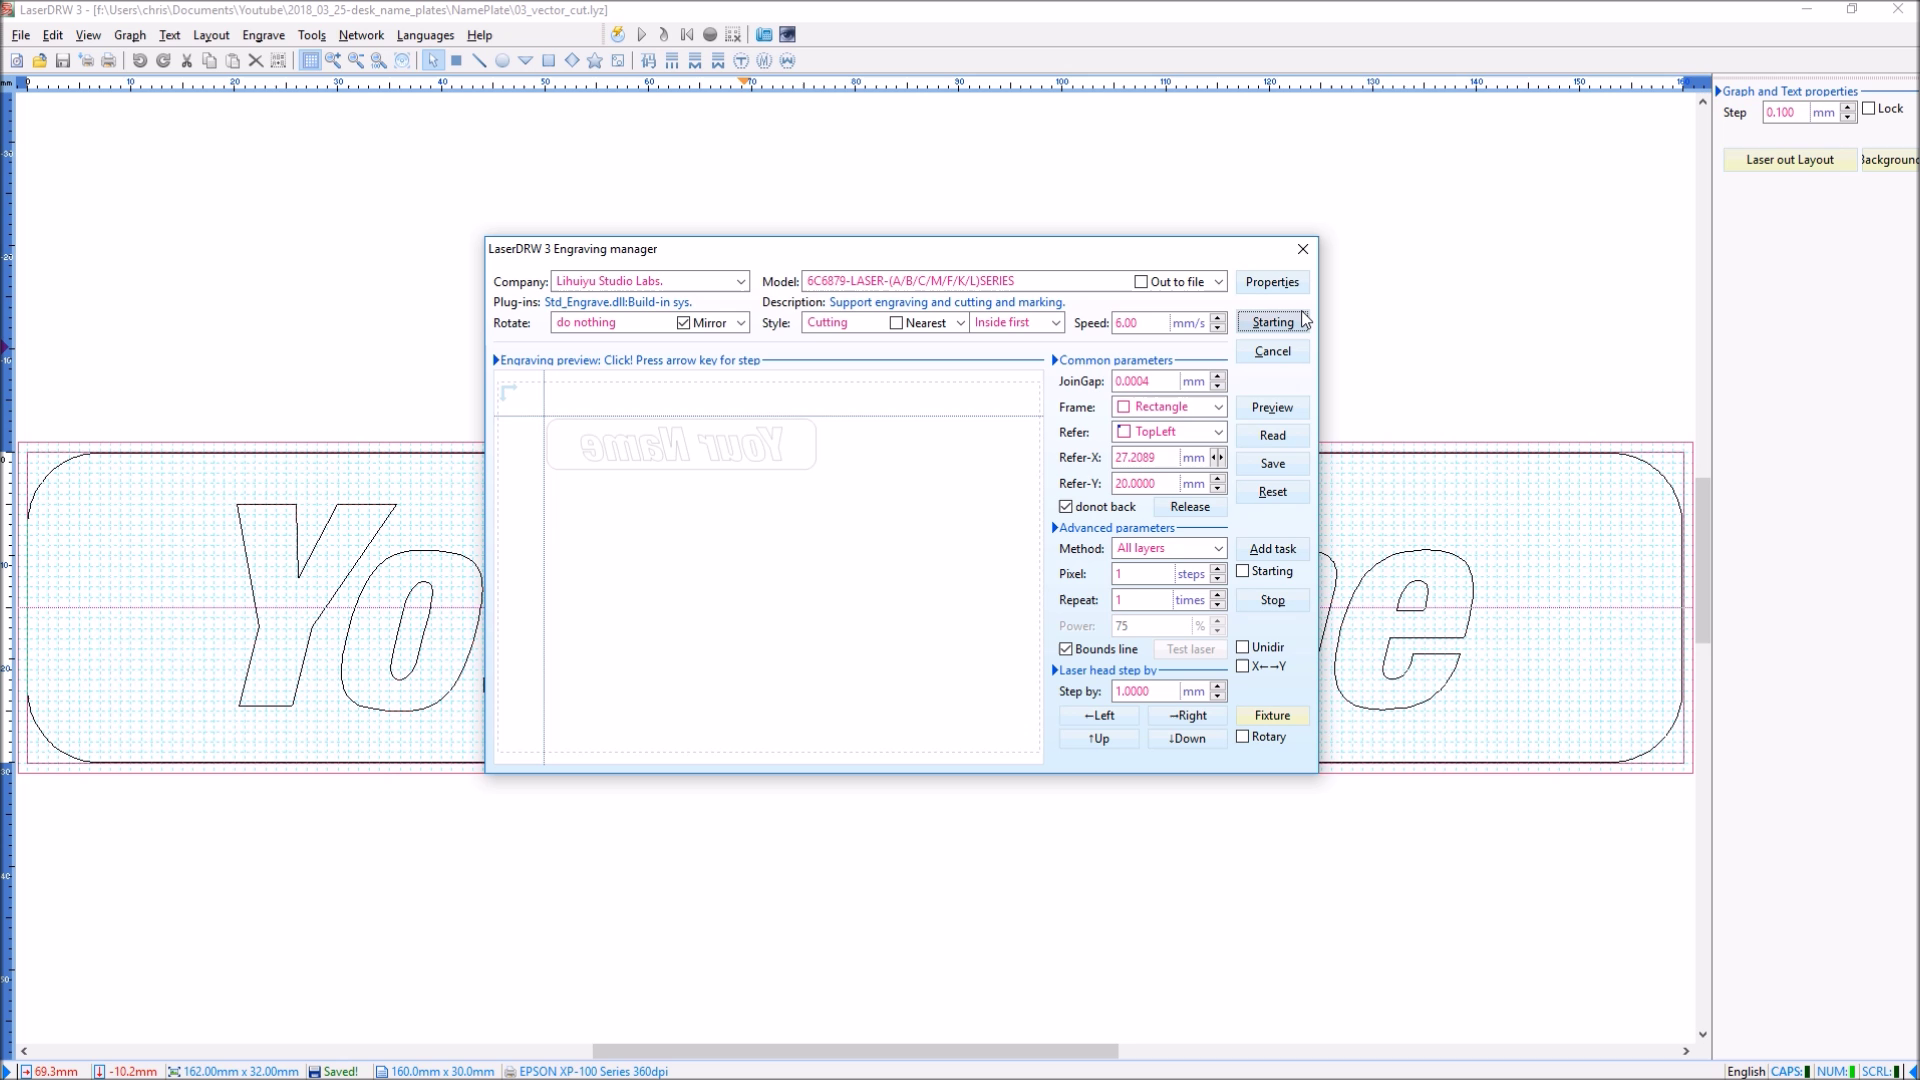Toggle the Mirror checkbox on
Image resolution: width=1920 pixels, height=1080 pixels.
(x=684, y=322)
